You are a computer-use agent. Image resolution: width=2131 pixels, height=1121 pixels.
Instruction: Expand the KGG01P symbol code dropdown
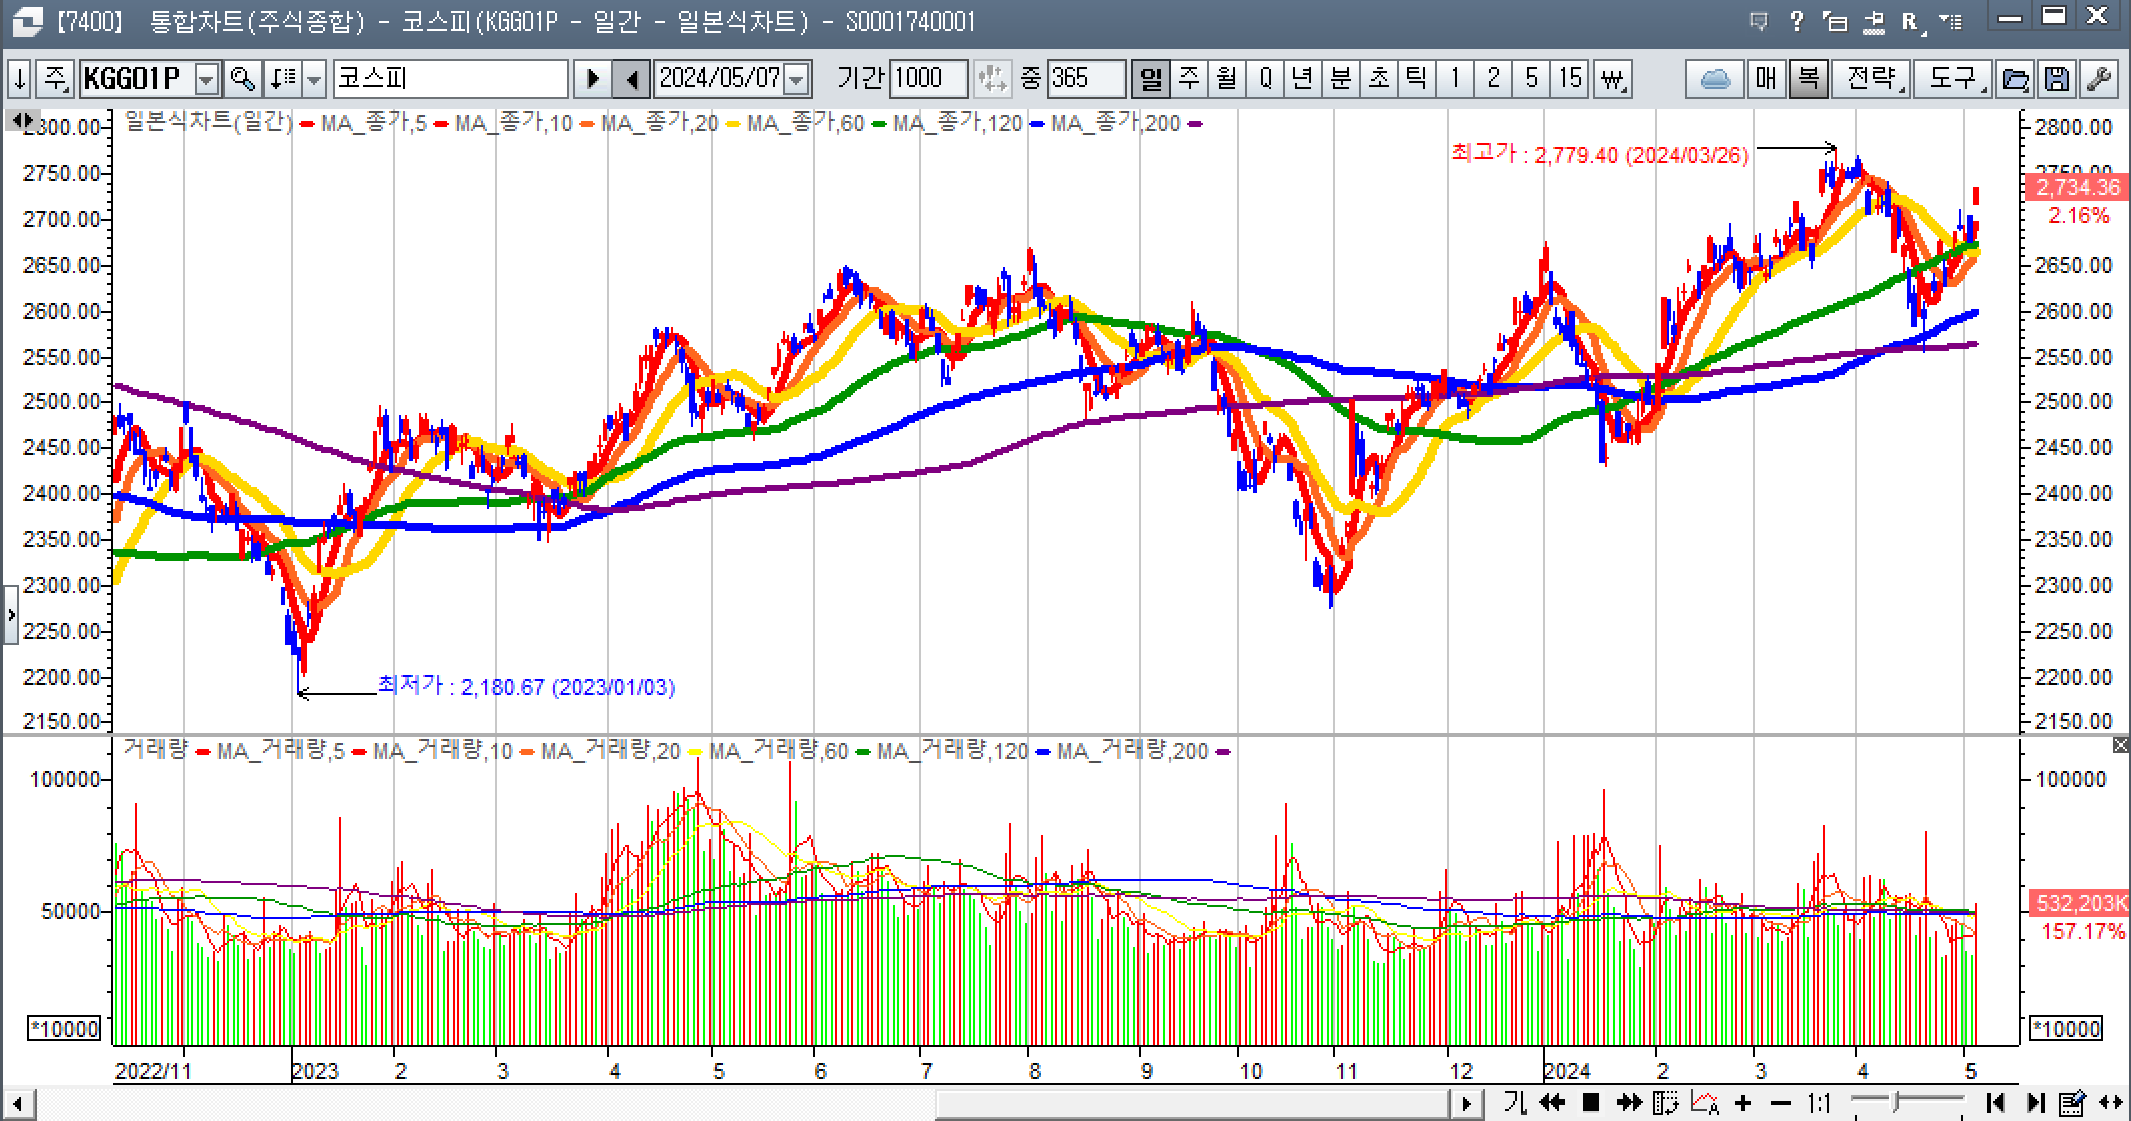[x=206, y=78]
